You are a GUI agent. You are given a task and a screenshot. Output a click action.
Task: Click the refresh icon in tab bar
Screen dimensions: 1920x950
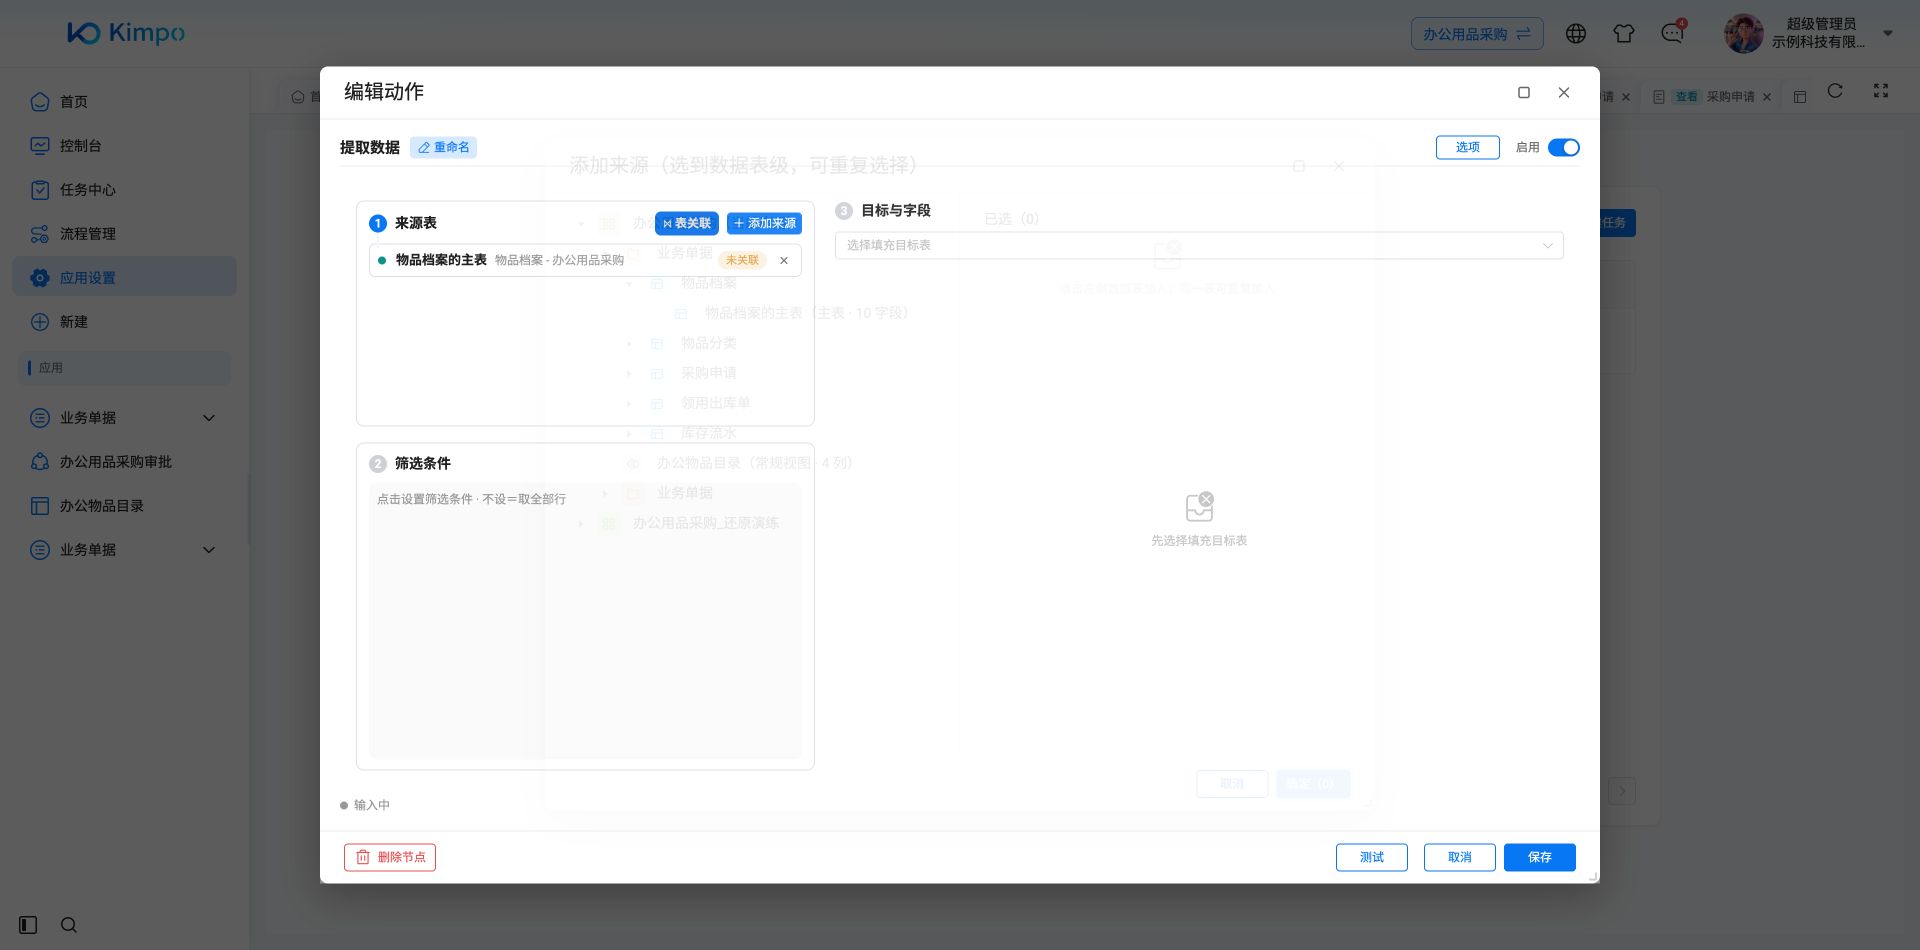coord(1835,91)
